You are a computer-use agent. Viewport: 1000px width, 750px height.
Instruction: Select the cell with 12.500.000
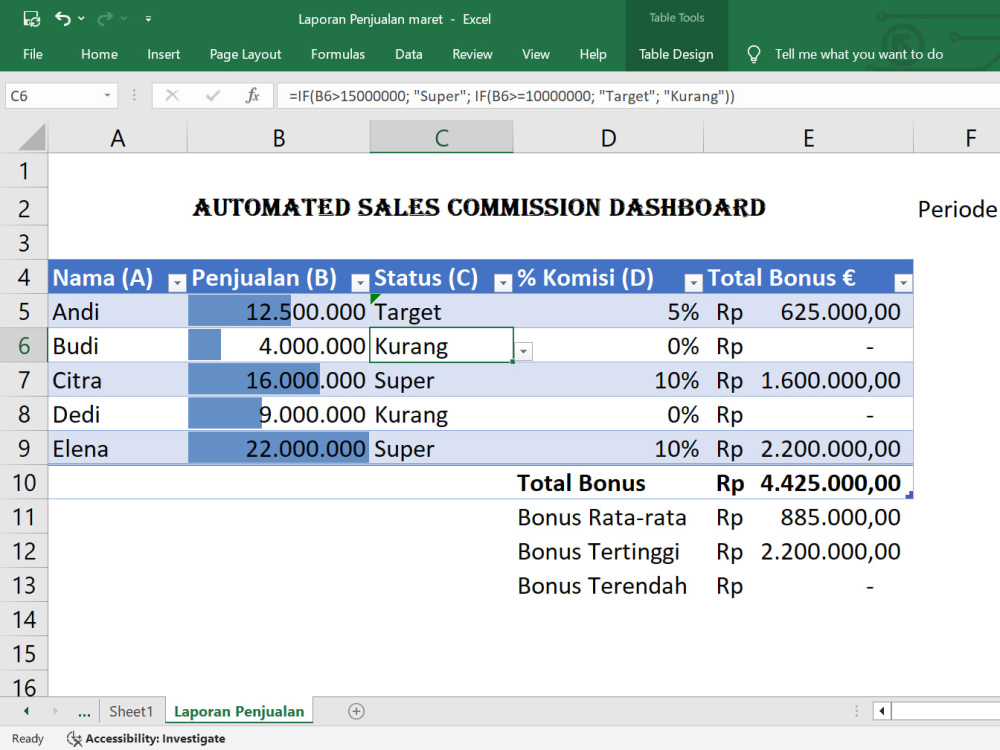click(279, 311)
